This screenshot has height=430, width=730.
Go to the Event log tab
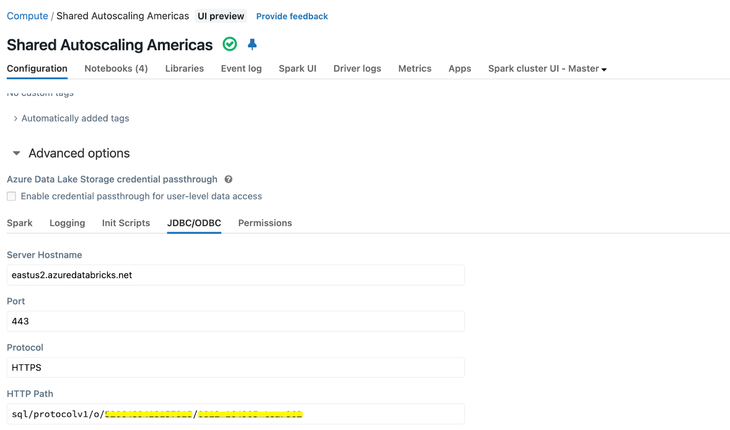click(241, 69)
